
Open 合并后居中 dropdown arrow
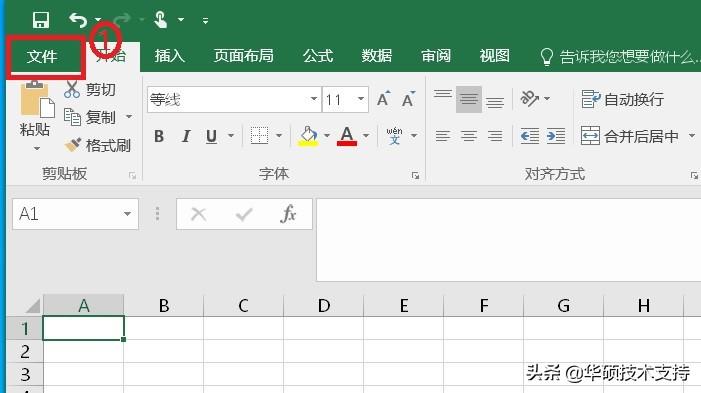tap(692, 135)
